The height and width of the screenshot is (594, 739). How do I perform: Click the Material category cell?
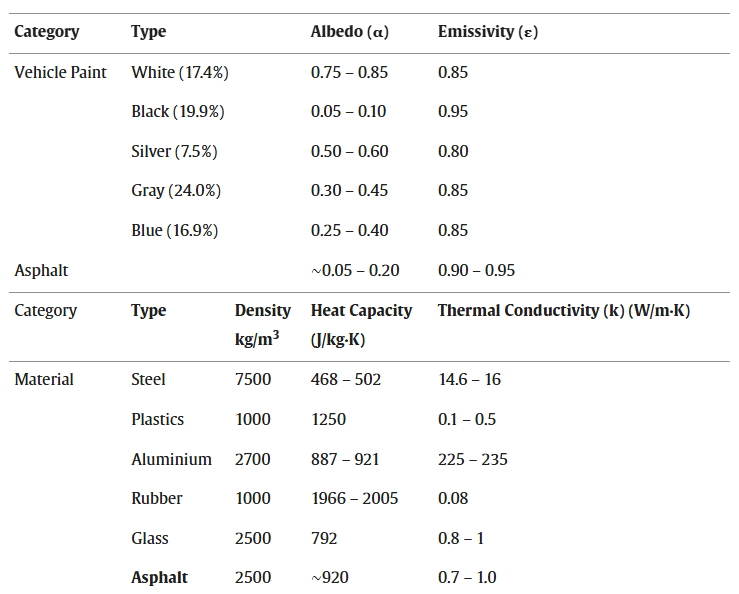click(x=44, y=380)
